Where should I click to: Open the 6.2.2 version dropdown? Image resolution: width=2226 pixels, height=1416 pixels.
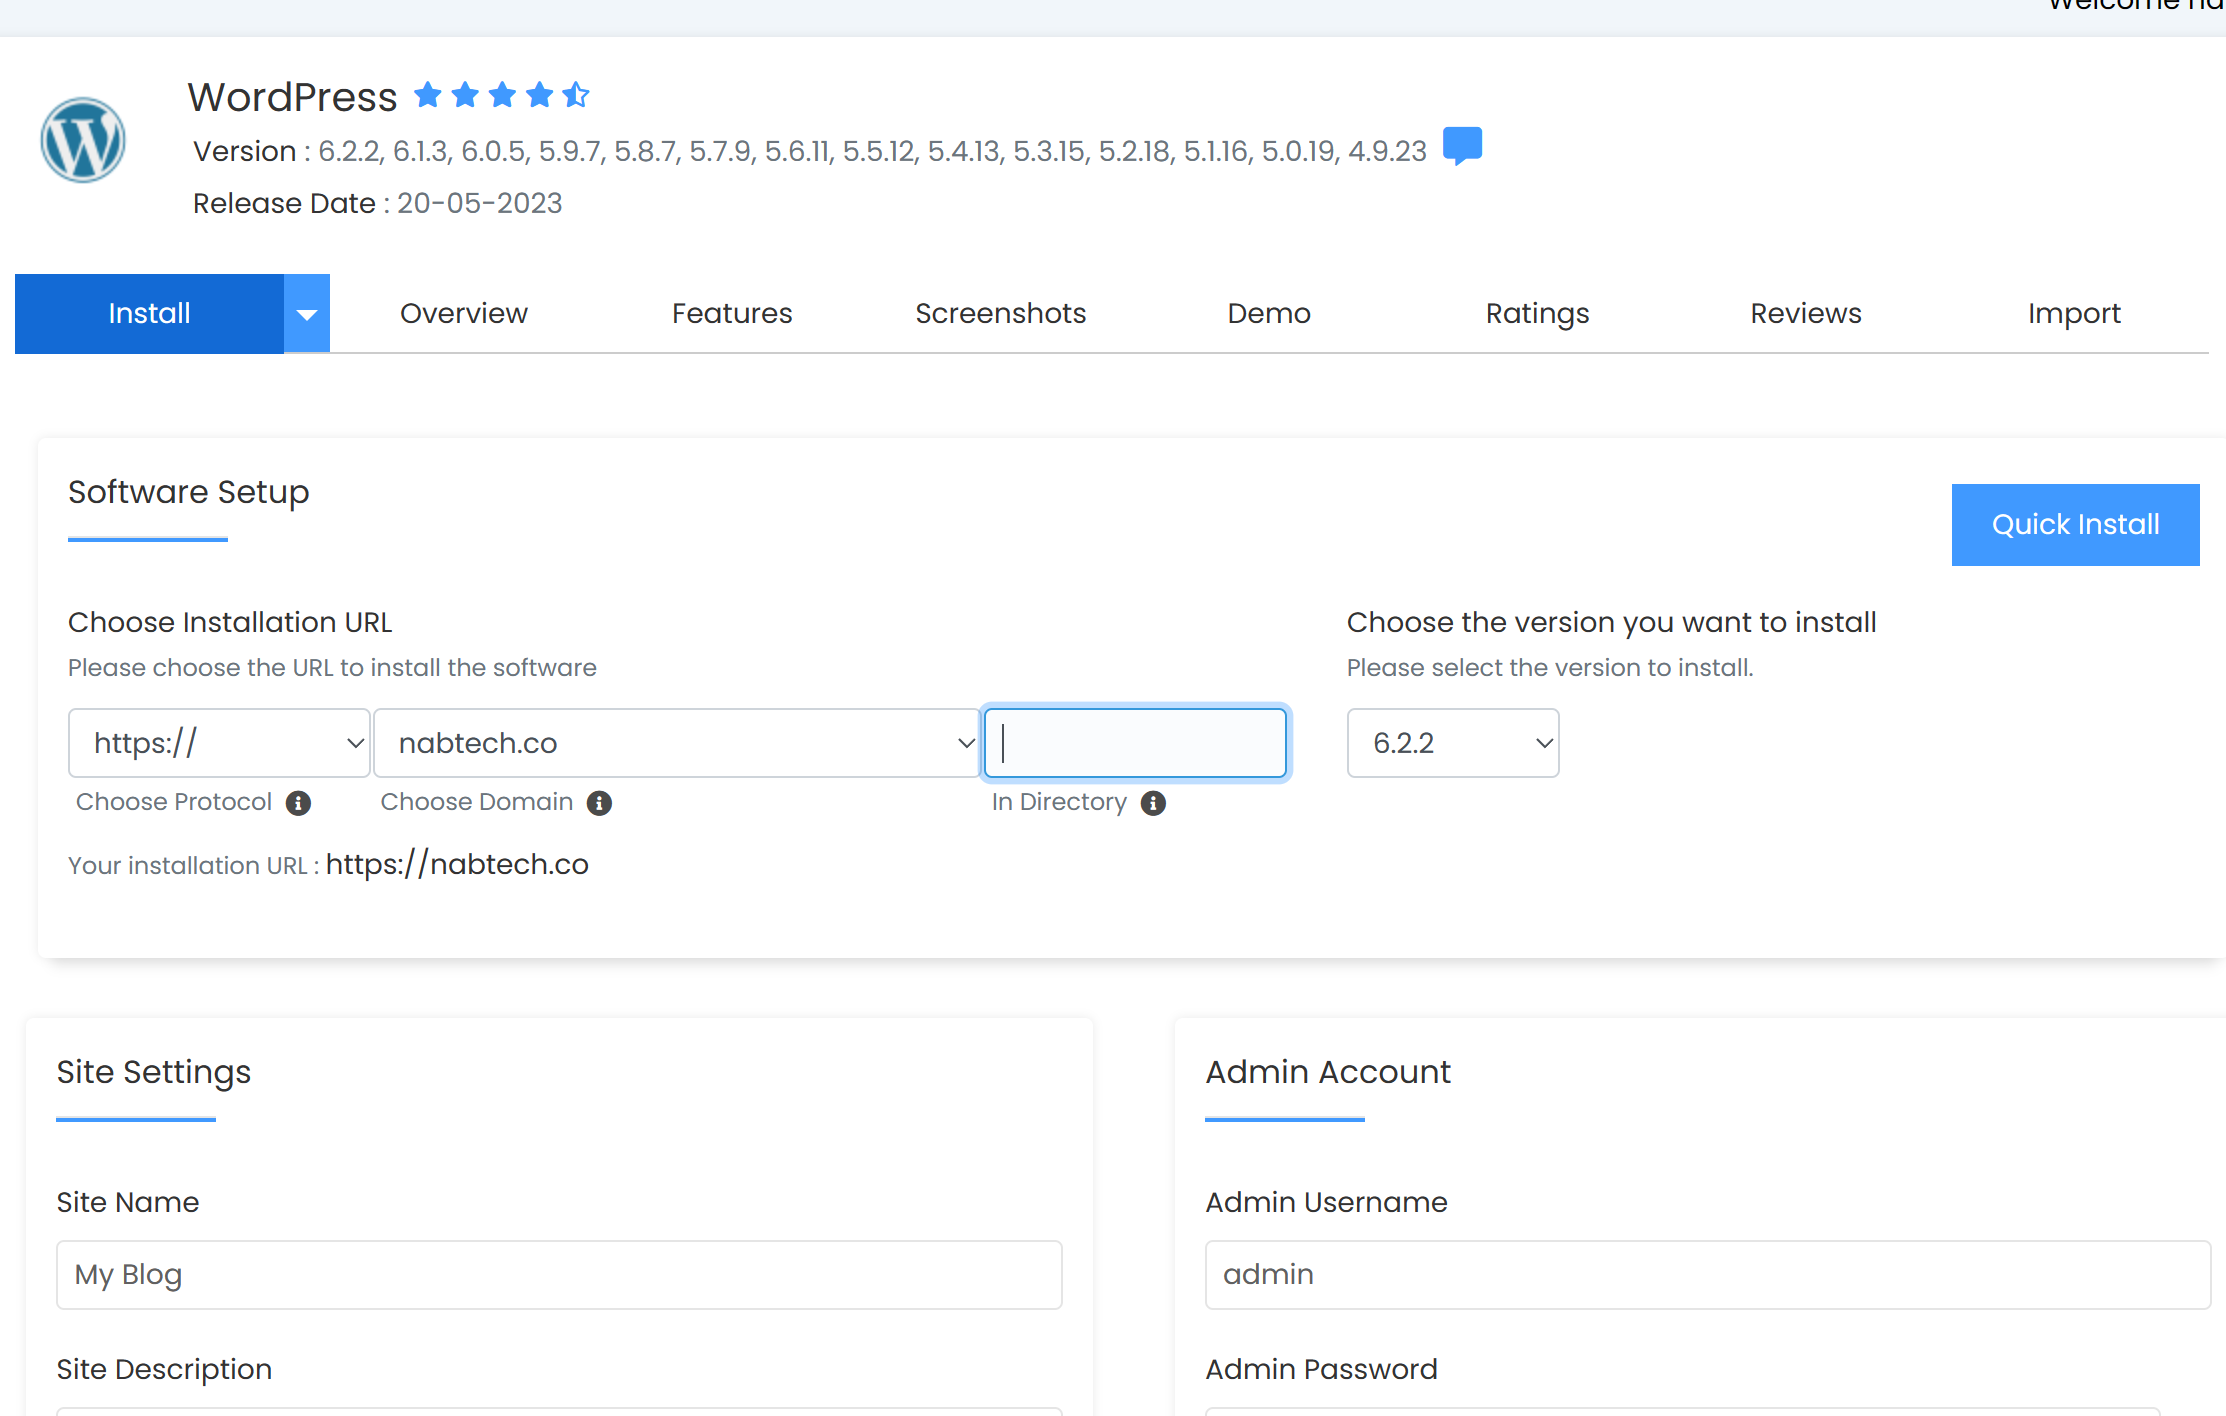click(x=1453, y=743)
